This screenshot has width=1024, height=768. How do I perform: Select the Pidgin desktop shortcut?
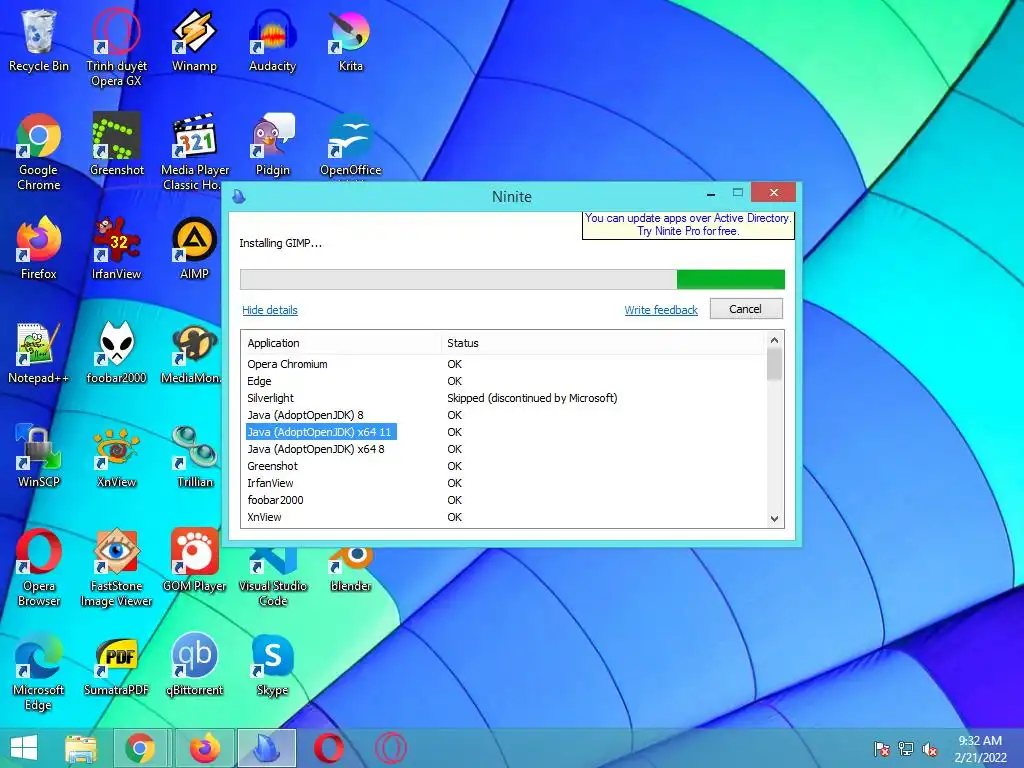tap(272, 144)
